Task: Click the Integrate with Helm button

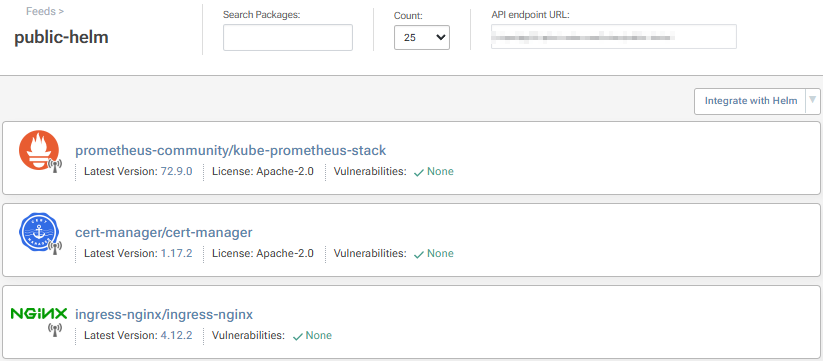Action: (751, 101)
